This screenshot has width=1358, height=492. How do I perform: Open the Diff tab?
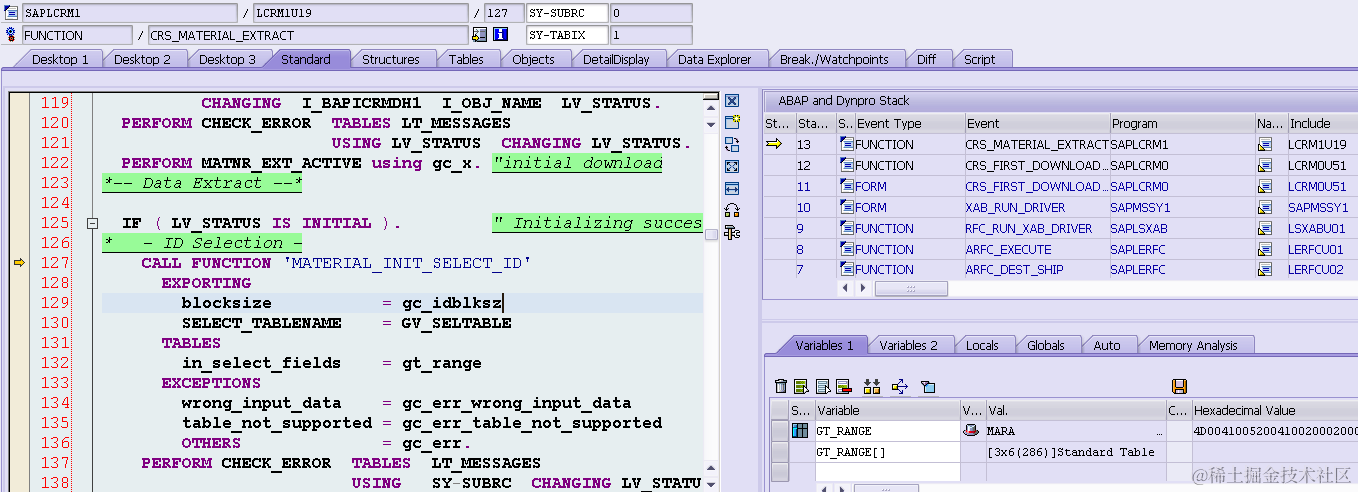(x=927, y=59)
